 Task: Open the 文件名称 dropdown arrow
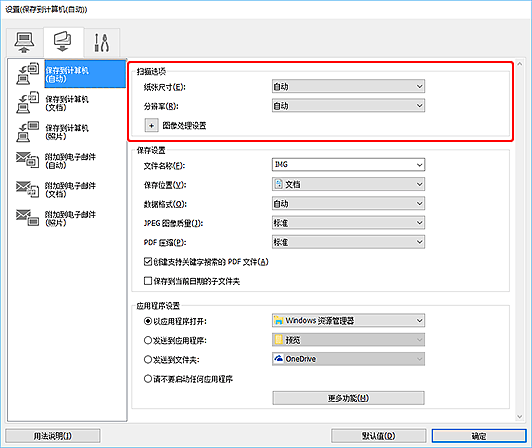(x=420, y=165)
